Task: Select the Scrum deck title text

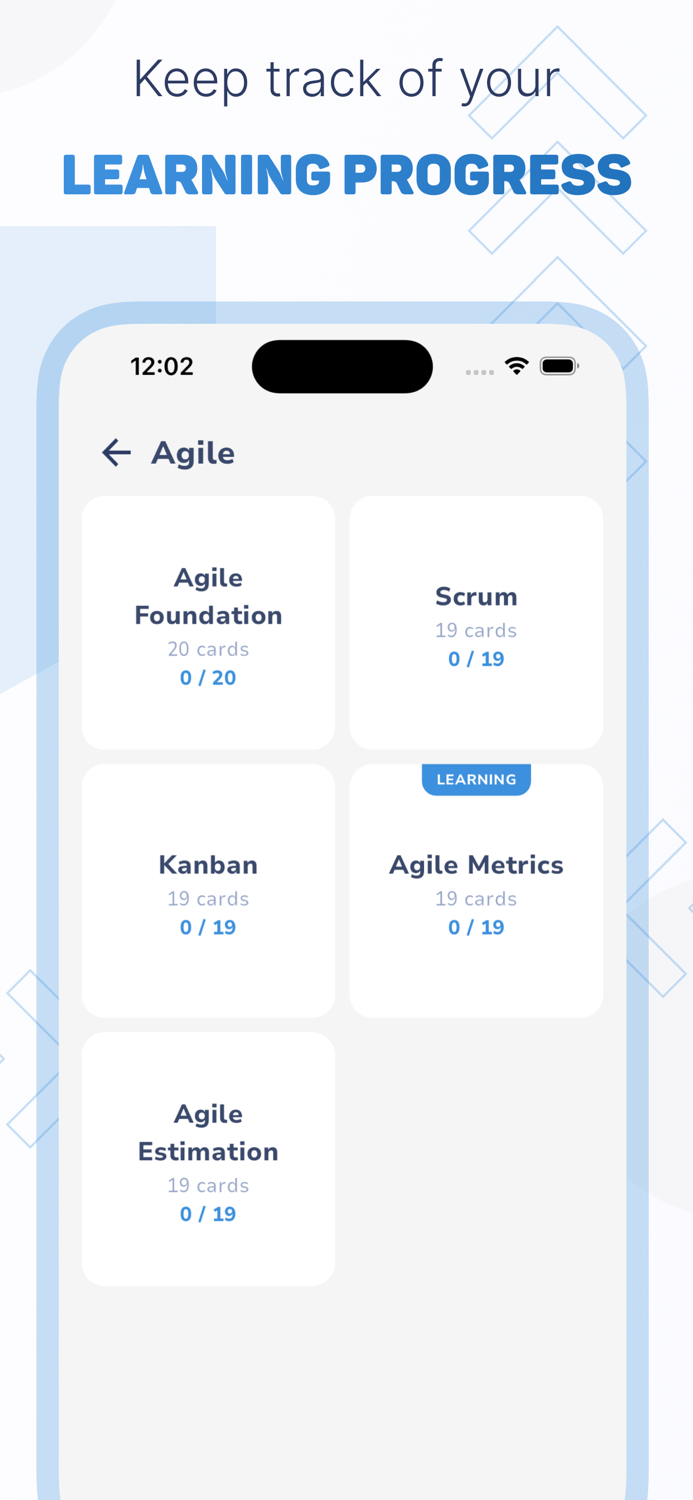Action: pos(476,596)
